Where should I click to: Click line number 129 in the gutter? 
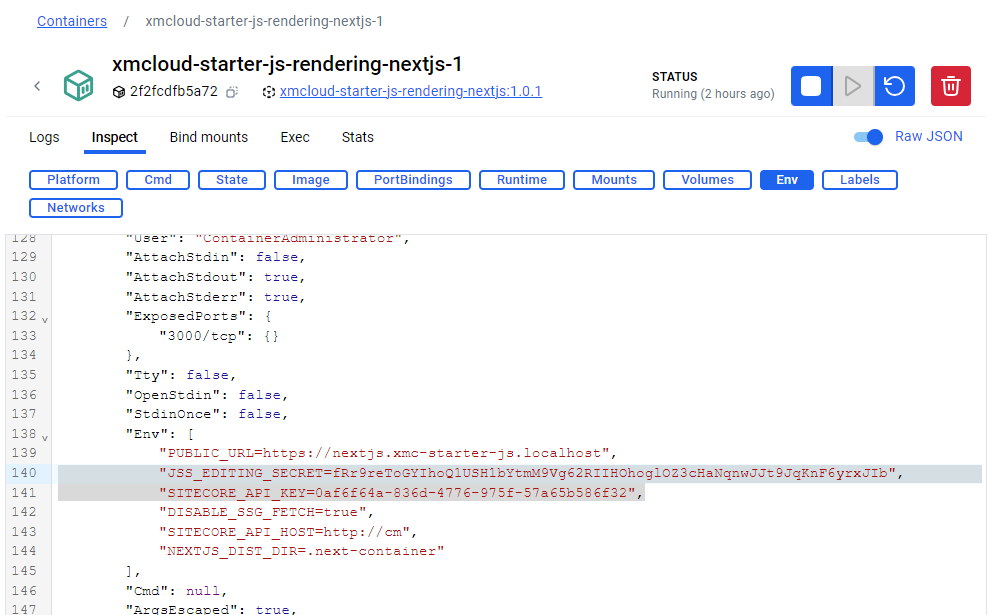(x=24, y=257)
